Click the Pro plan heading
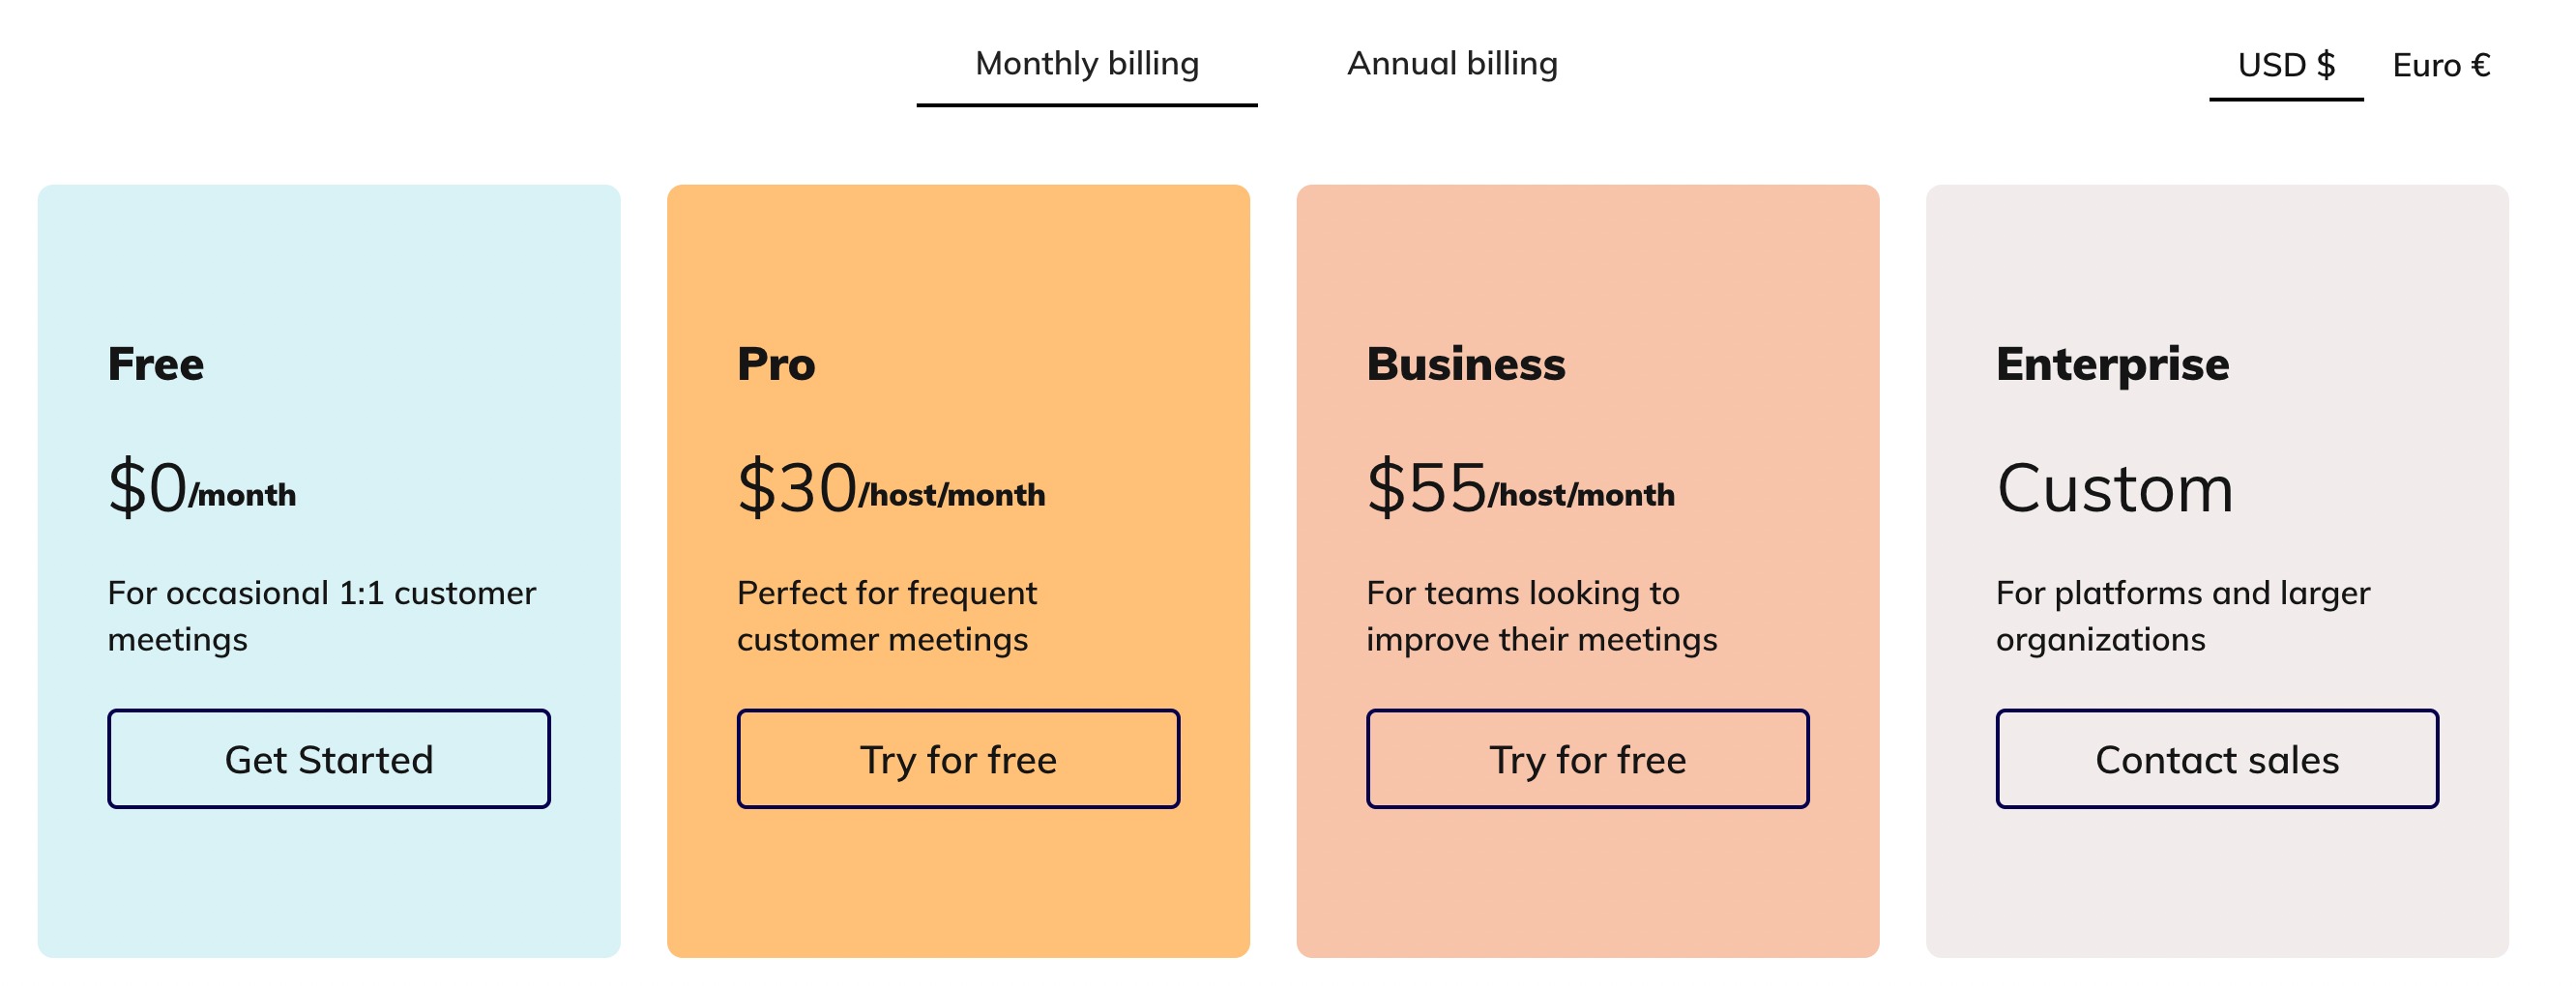 [776, 364]
